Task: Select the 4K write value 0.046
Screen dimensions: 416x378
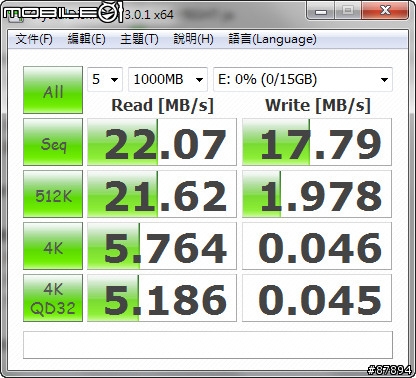Action: 317,246
